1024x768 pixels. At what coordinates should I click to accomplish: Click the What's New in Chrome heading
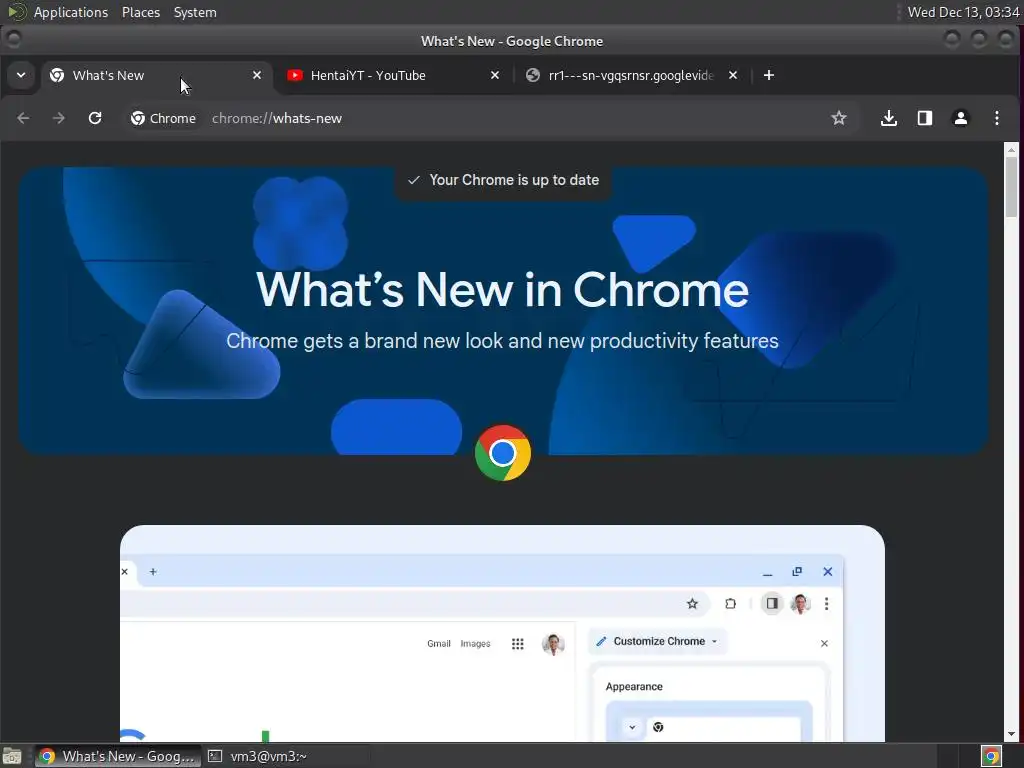point(502,289)
